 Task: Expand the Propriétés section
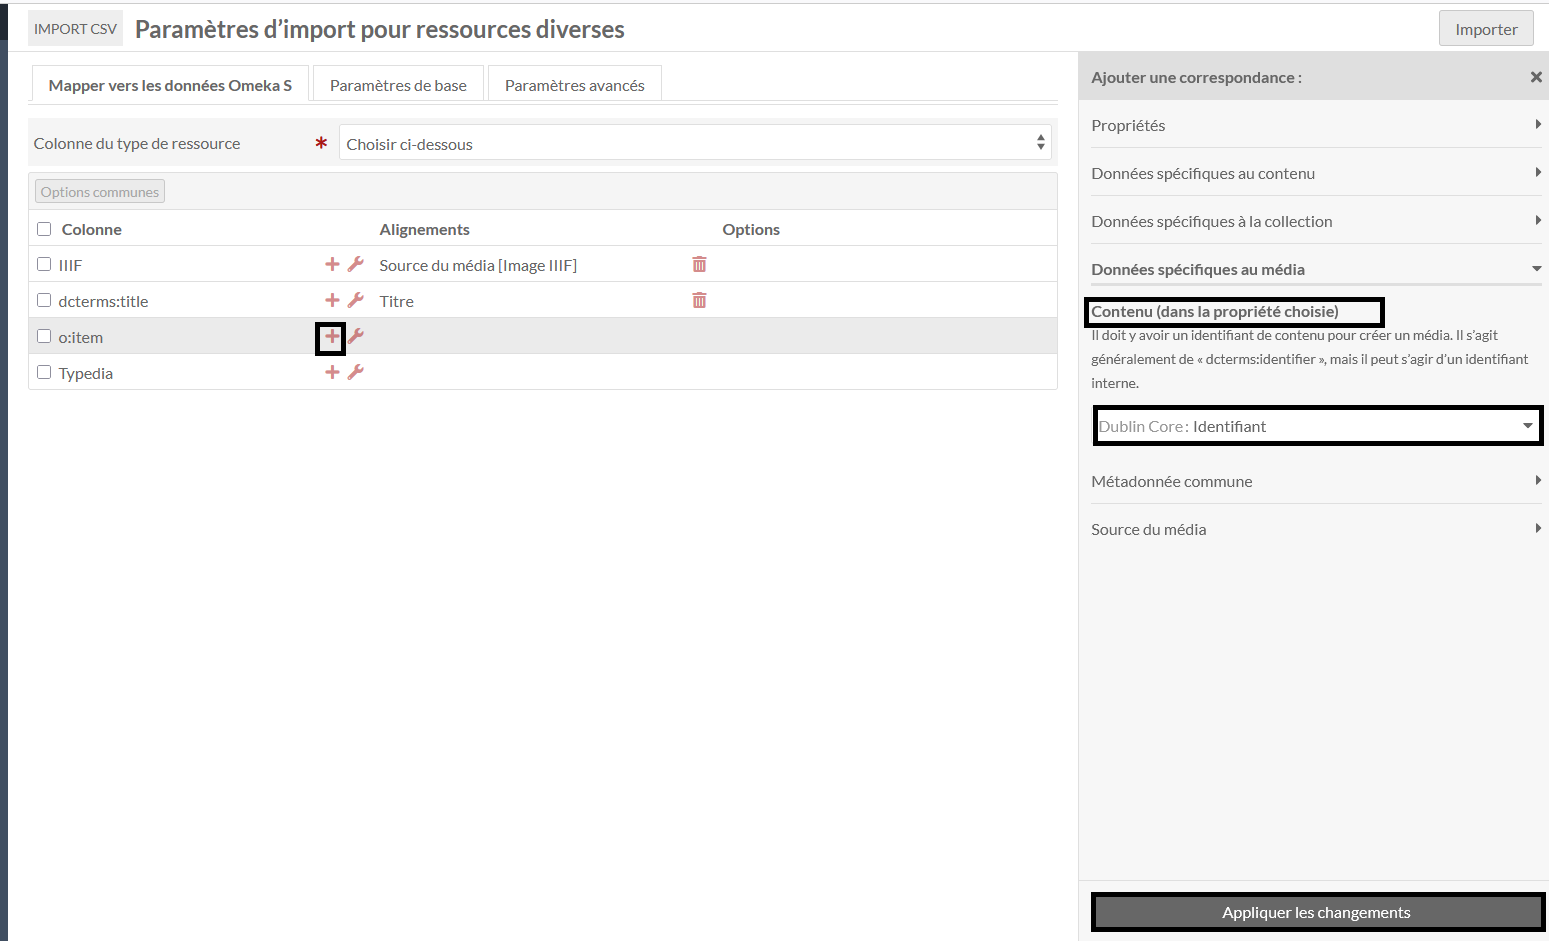1315,125
